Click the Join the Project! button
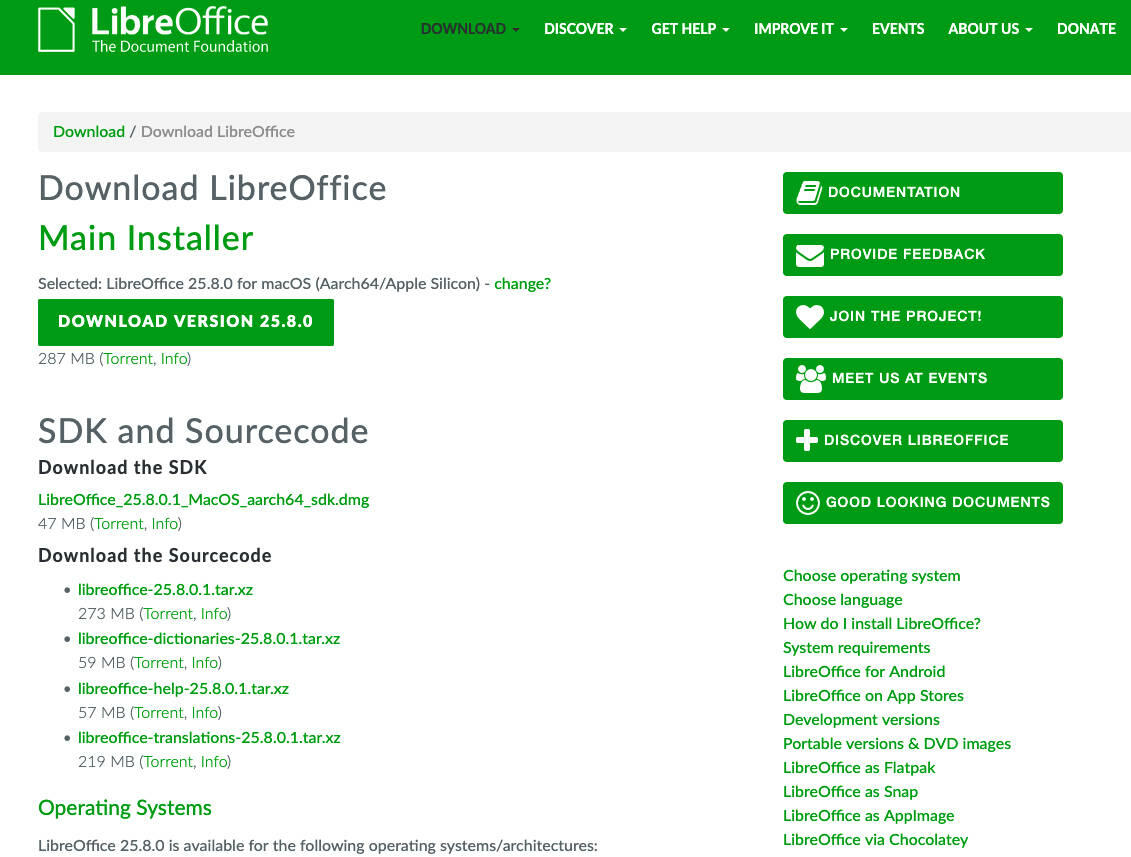 [923, 317]
